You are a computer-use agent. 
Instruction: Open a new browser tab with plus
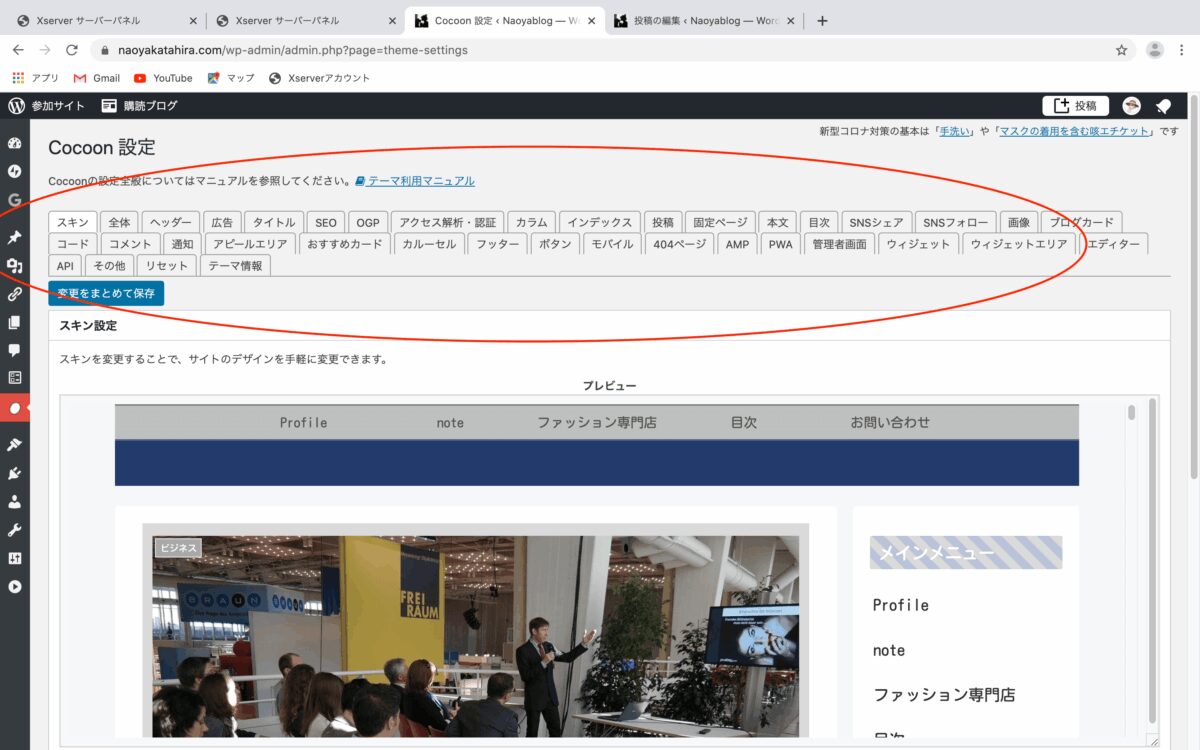822,21
